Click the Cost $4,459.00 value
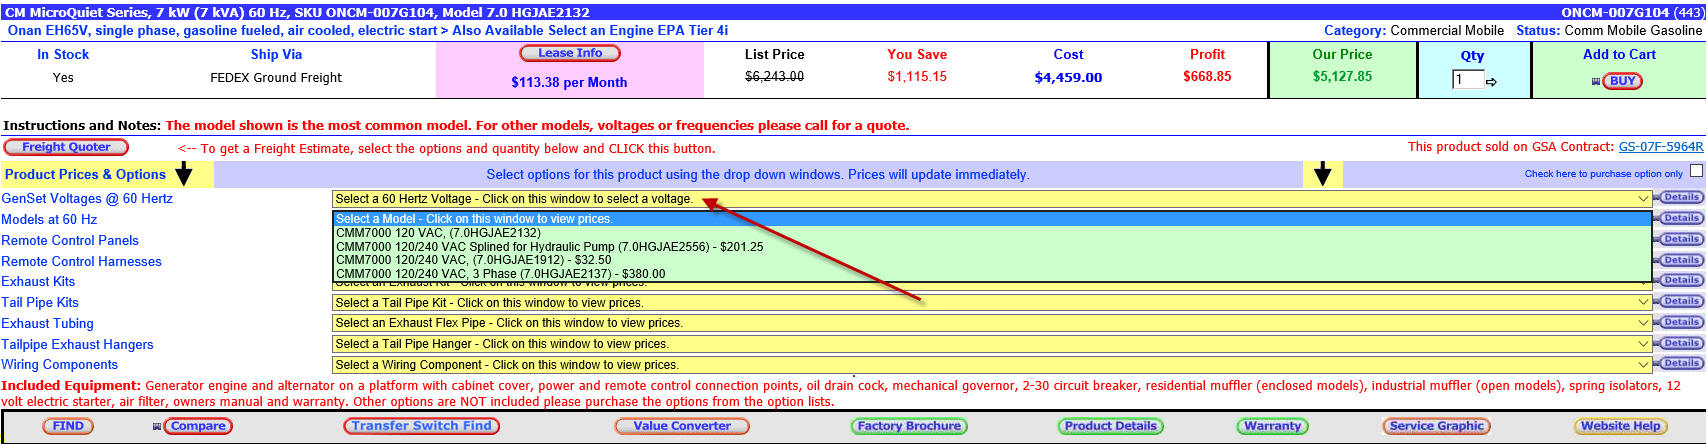The image size is (1708, 444). click(1068, 77)
